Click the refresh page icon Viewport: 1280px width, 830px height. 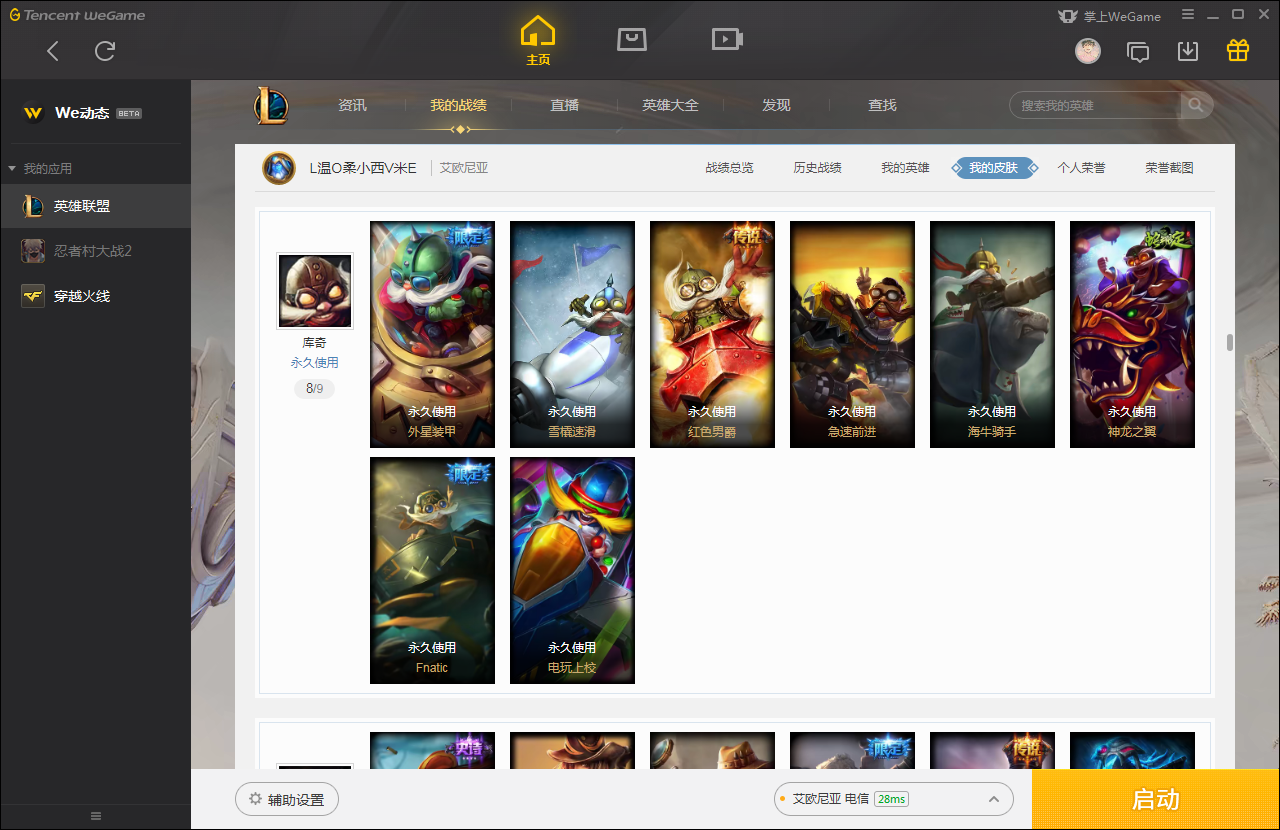click(x=105, y=51)
